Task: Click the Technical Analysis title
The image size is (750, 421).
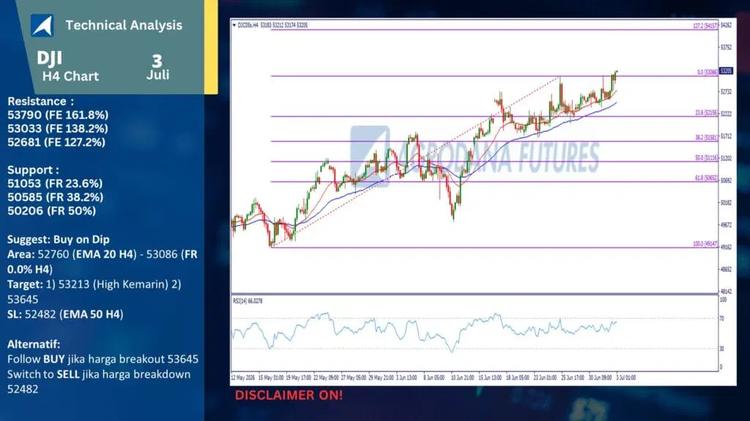Action: [x=124, y=25]
